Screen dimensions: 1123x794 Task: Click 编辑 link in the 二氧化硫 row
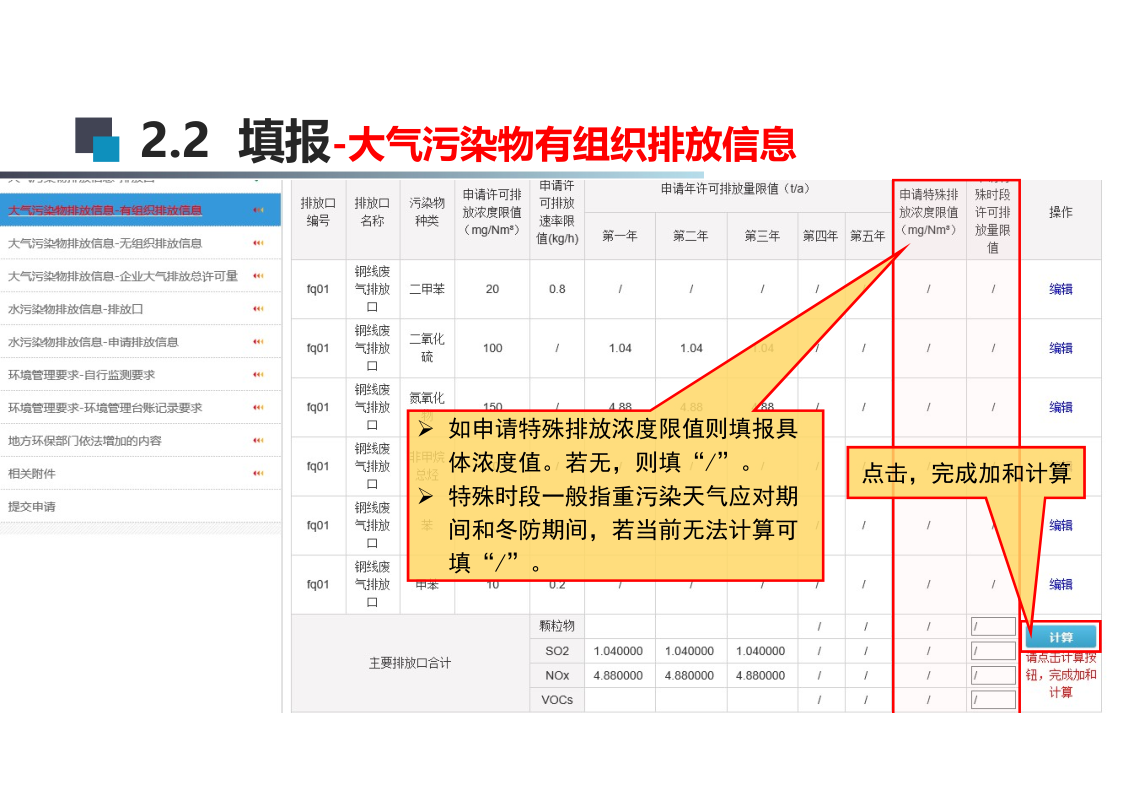(x=1061, y=349)
